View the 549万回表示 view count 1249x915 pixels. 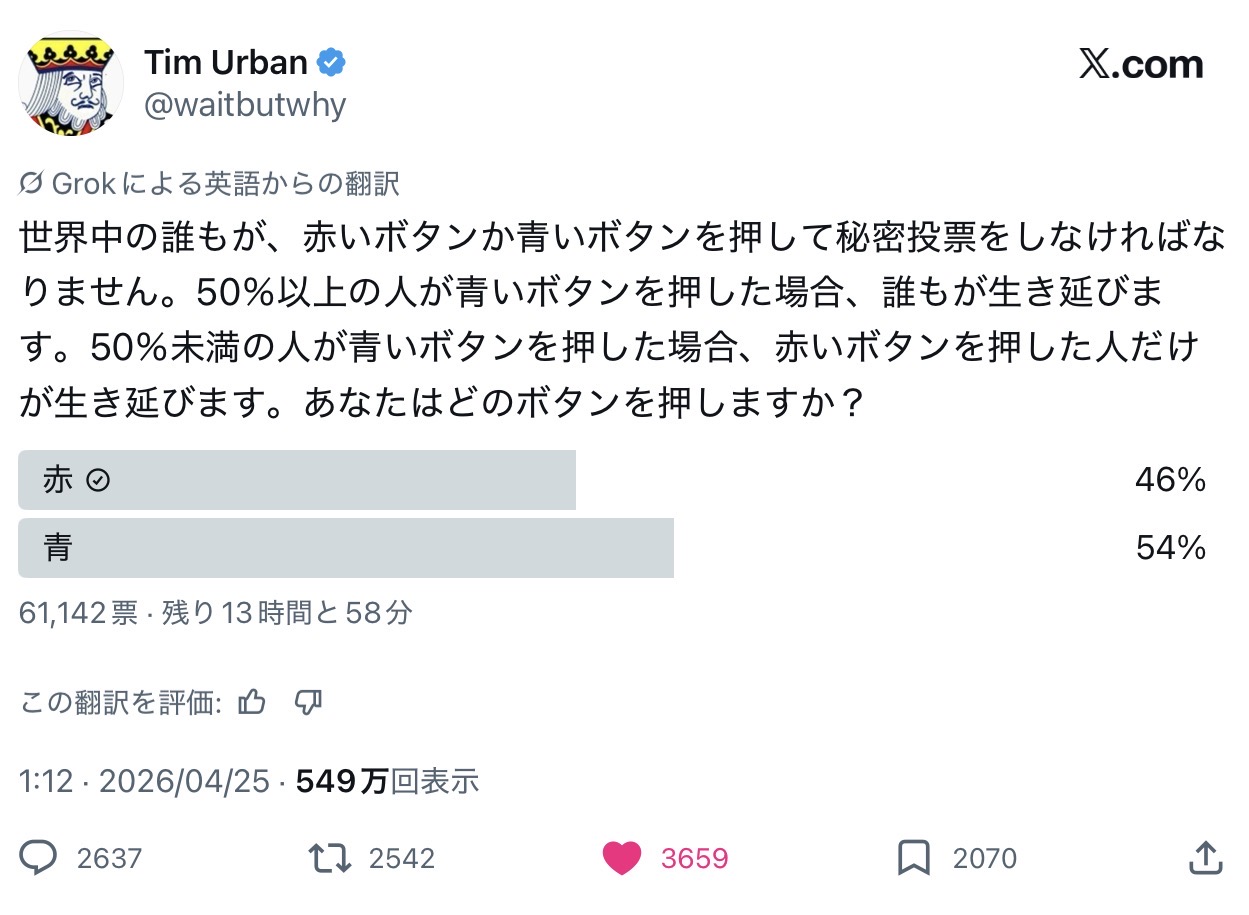tap(388, 781)
